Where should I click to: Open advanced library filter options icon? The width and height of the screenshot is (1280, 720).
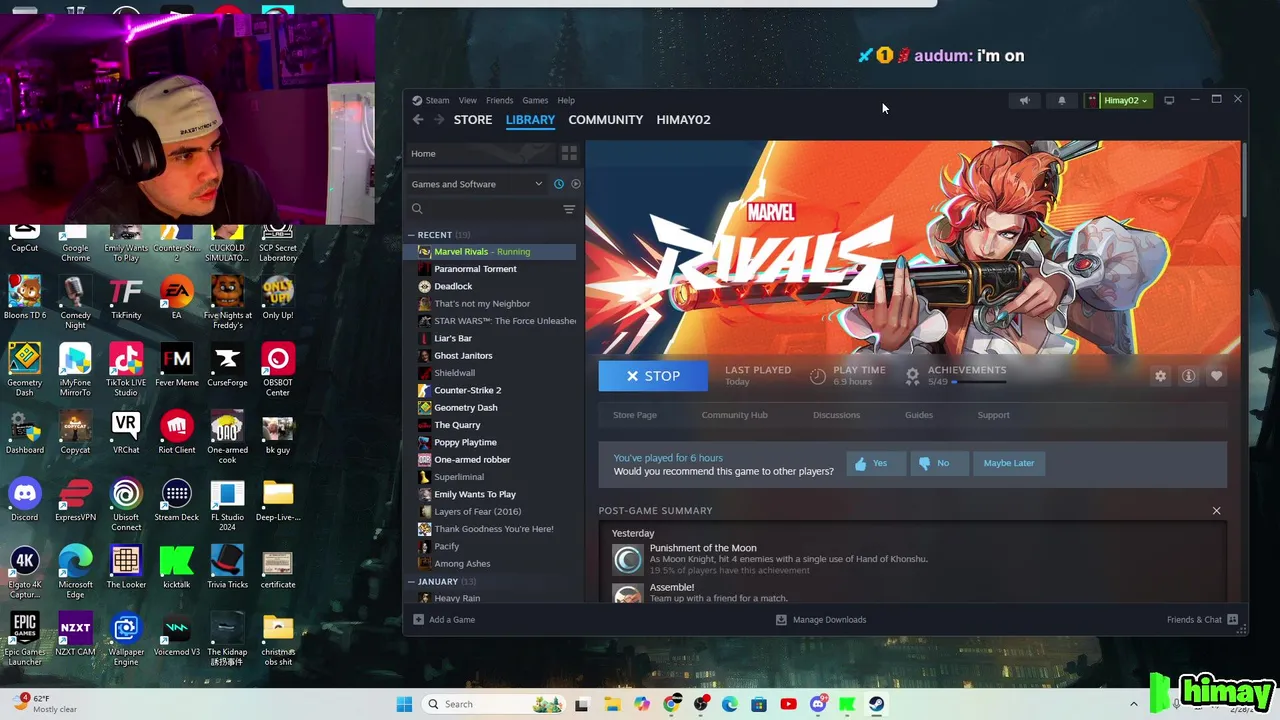click(569, 209)
